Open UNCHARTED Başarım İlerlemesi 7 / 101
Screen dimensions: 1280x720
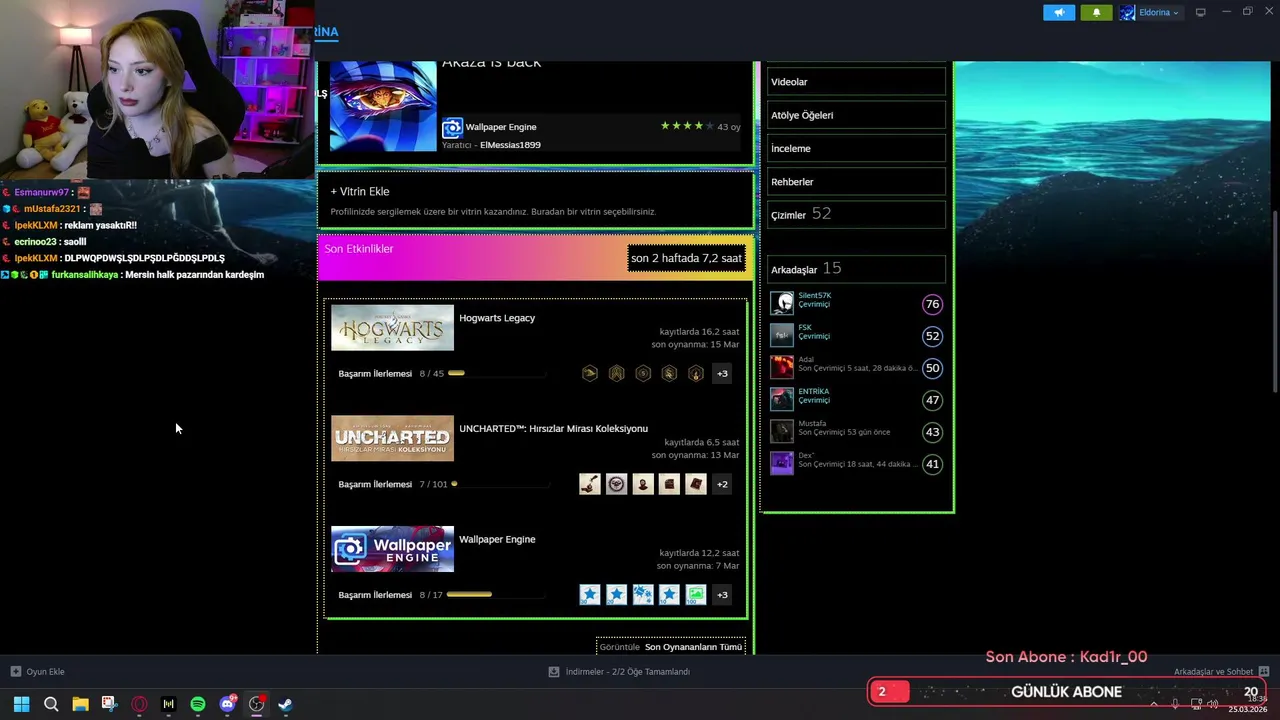tap(393, 485)
